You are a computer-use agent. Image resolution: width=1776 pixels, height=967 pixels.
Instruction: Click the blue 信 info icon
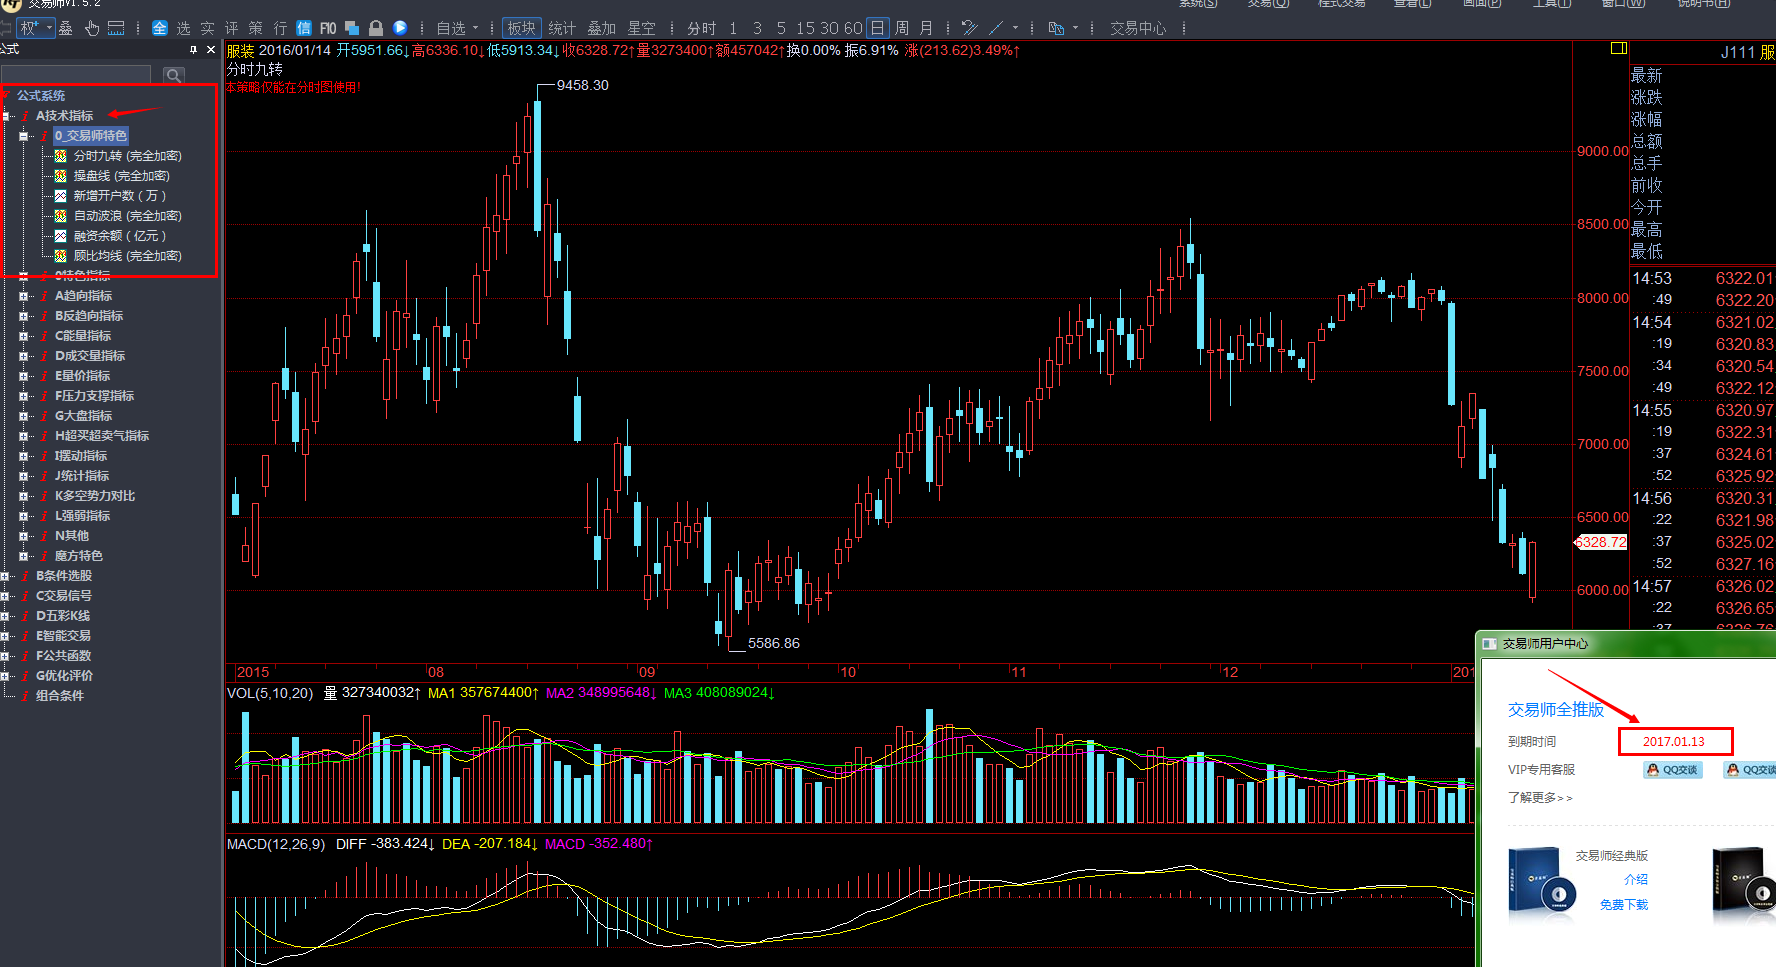tap(304, 28)
